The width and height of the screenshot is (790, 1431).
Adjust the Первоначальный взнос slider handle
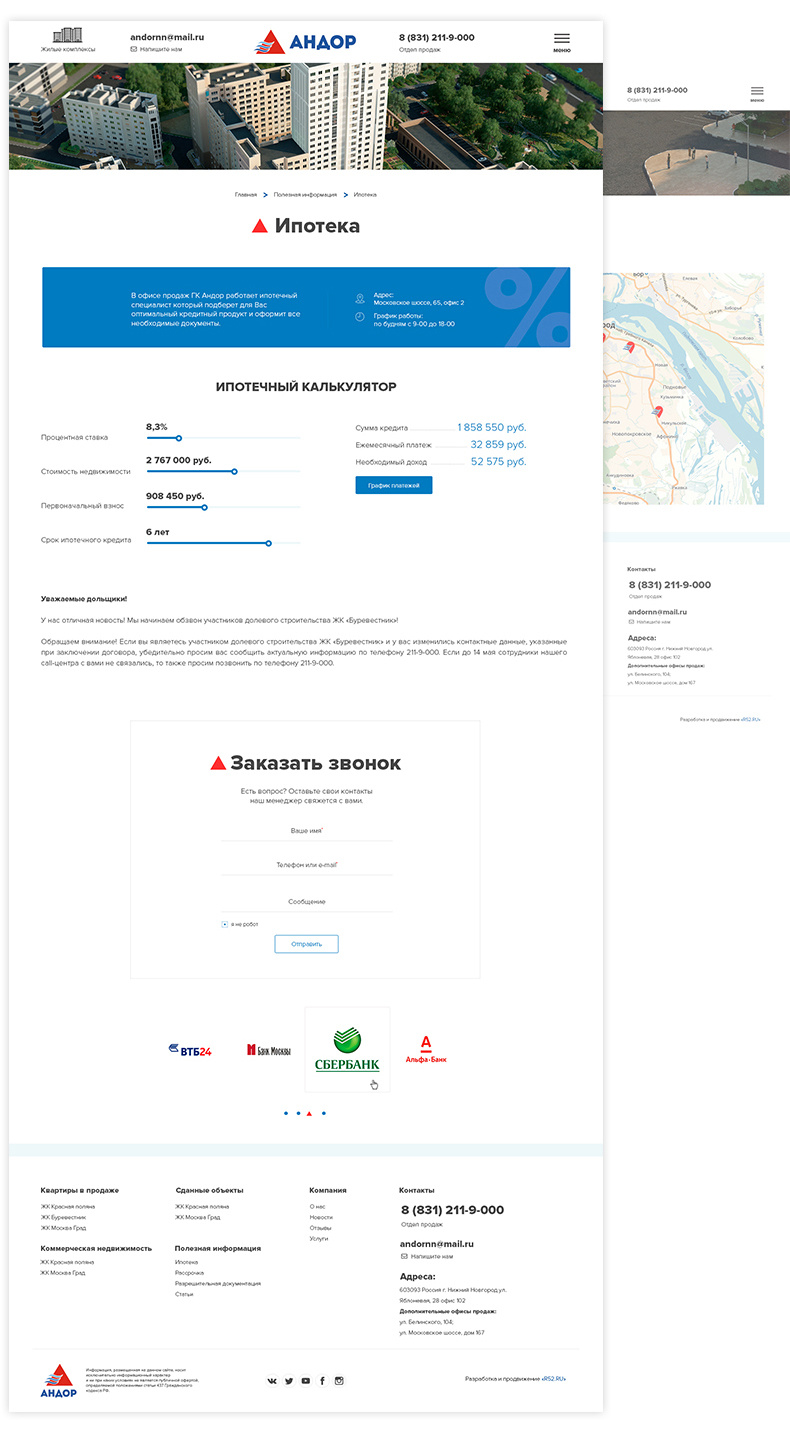click(x=204, y=507)
